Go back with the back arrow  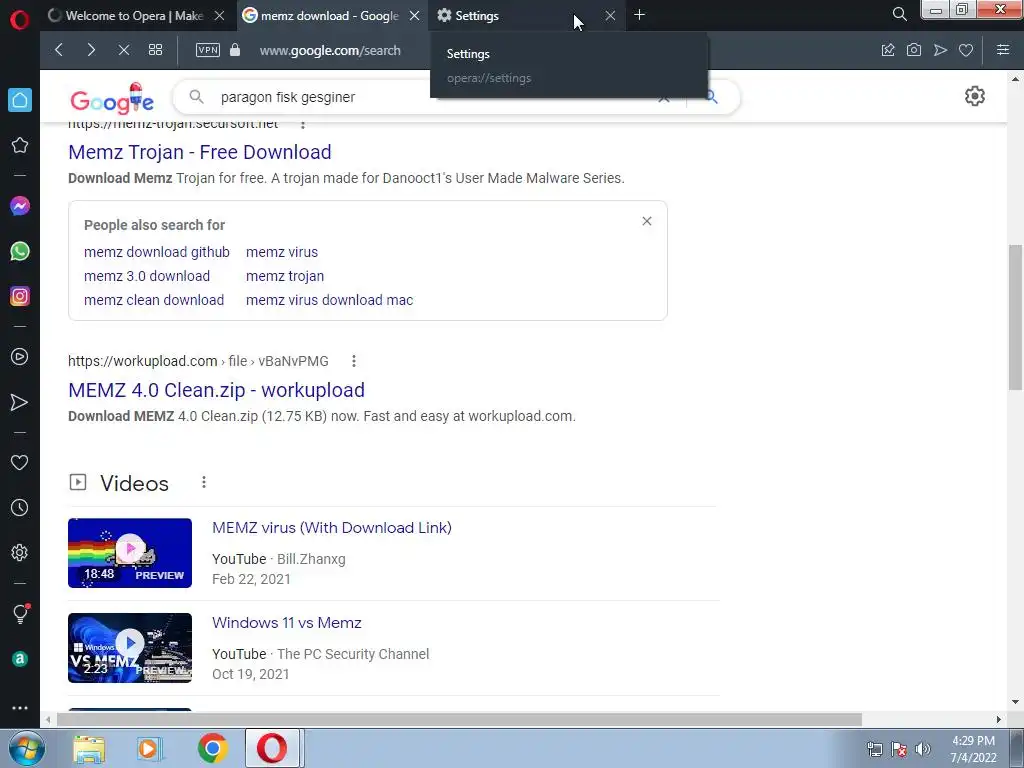(59, 50)
